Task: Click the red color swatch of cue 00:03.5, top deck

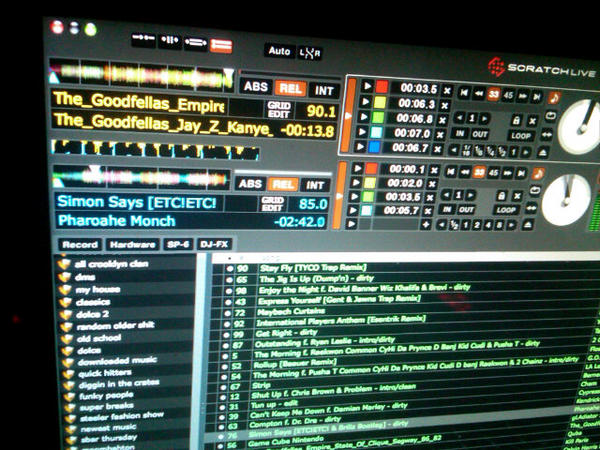Action: click(x=382, y=87)
